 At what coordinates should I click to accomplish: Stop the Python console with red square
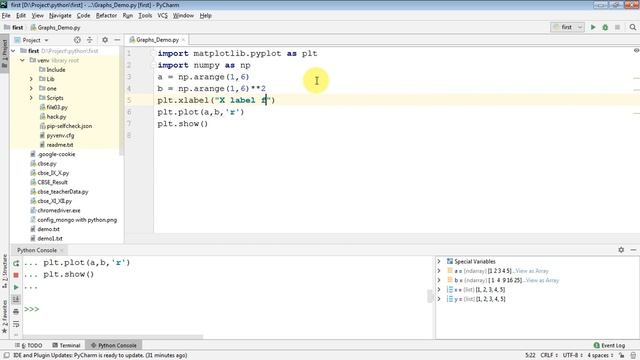pos(16,275)
